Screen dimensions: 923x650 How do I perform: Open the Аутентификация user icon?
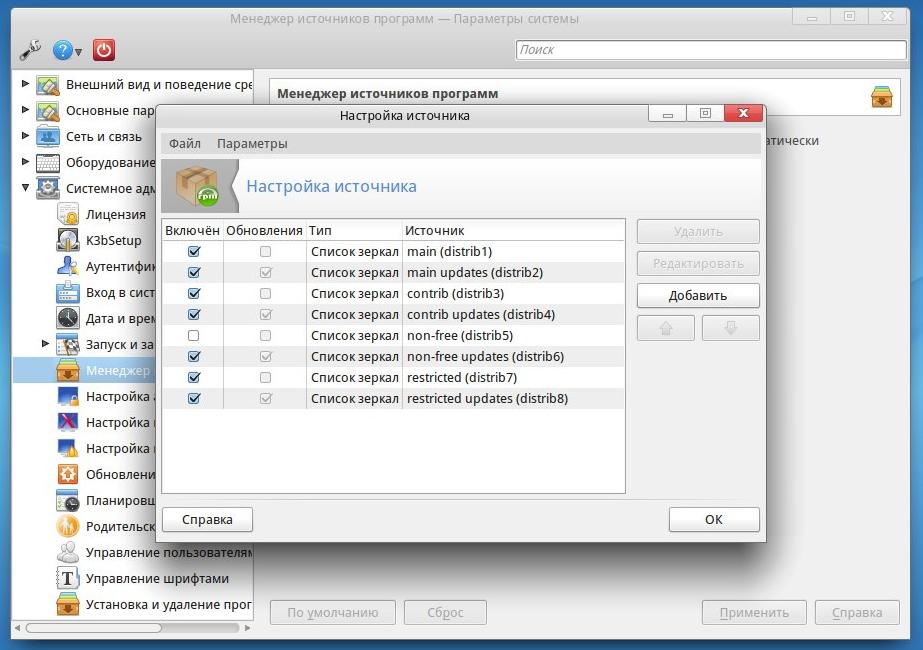tap(68, 266)
